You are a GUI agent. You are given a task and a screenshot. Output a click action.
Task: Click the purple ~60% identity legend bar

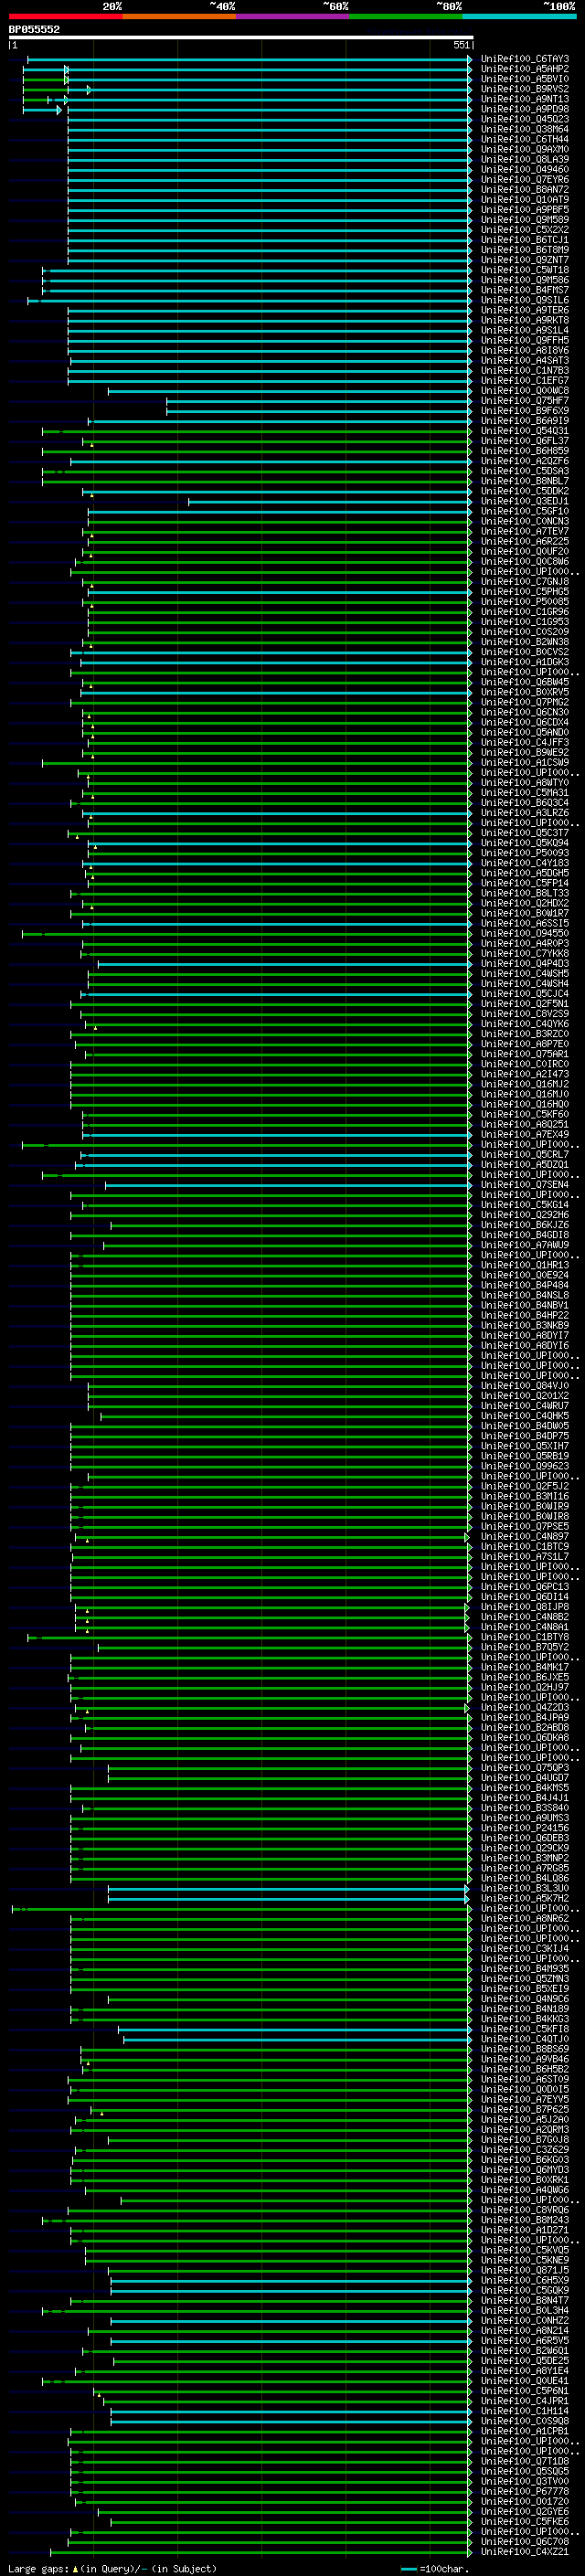pyautogui.click(x=293, y=16)
